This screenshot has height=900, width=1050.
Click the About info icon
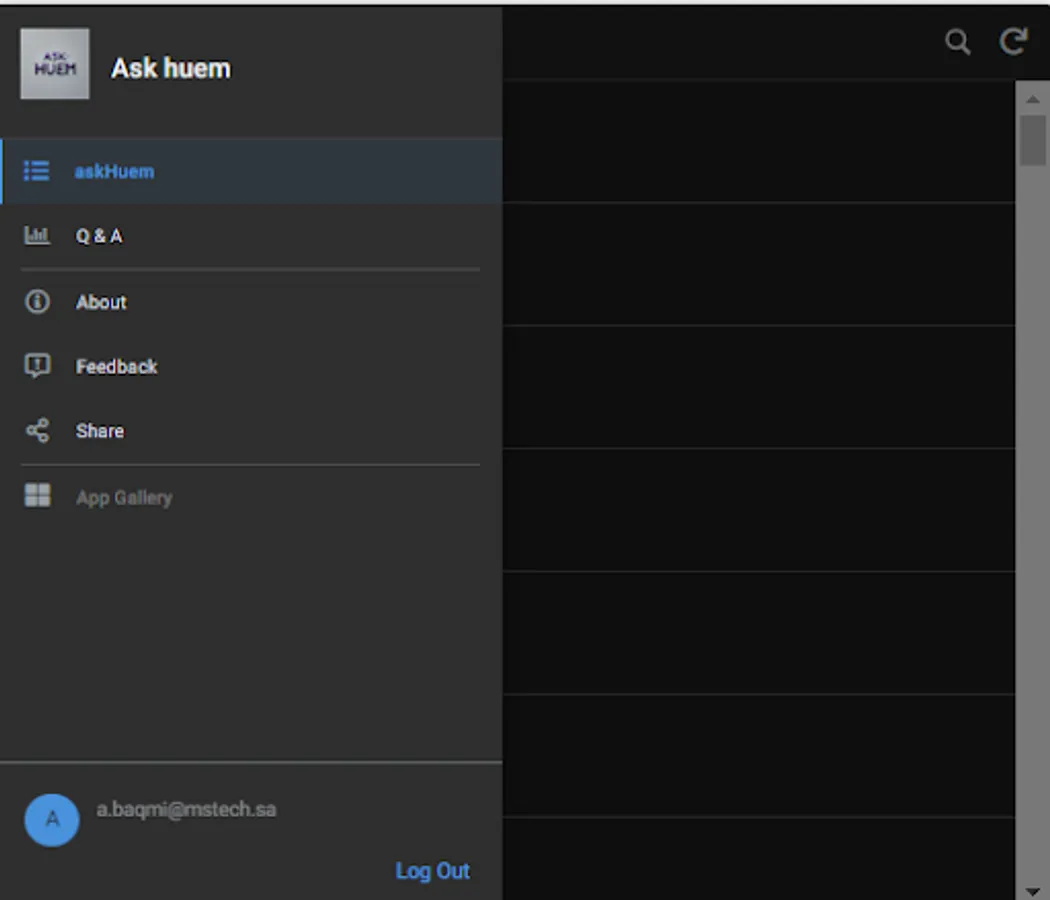[x=37, y=302]
